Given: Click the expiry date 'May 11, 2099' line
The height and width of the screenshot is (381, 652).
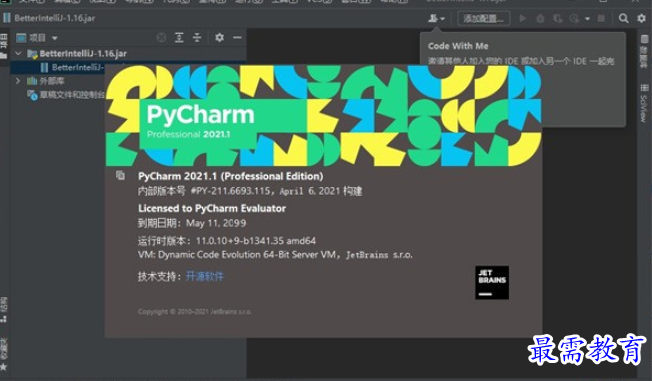Looking at the screenshot, I should pyautogui.click(x=192, y=223).
